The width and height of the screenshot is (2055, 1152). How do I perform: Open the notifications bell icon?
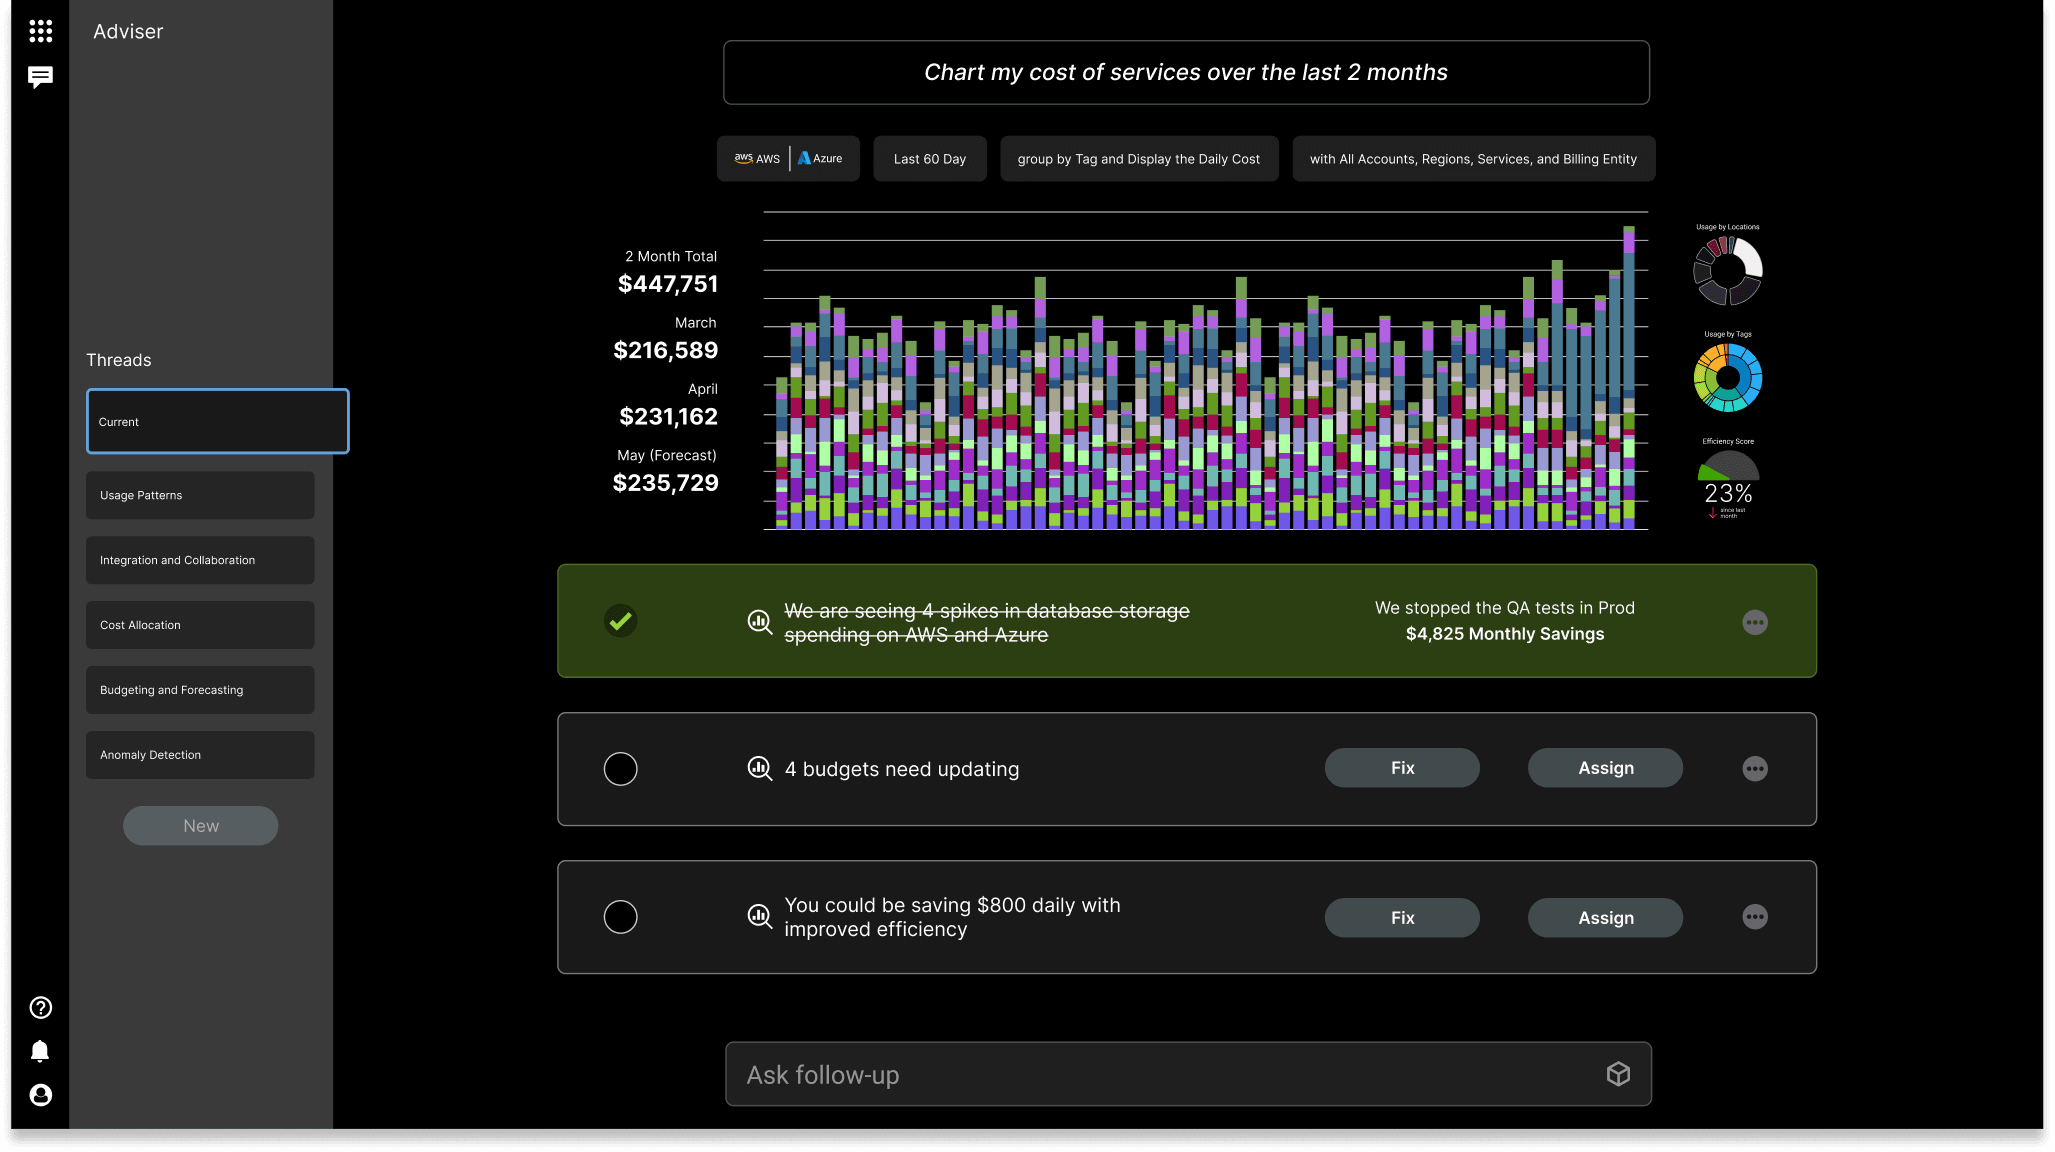pyautogui.click(x=40, y=1051)
